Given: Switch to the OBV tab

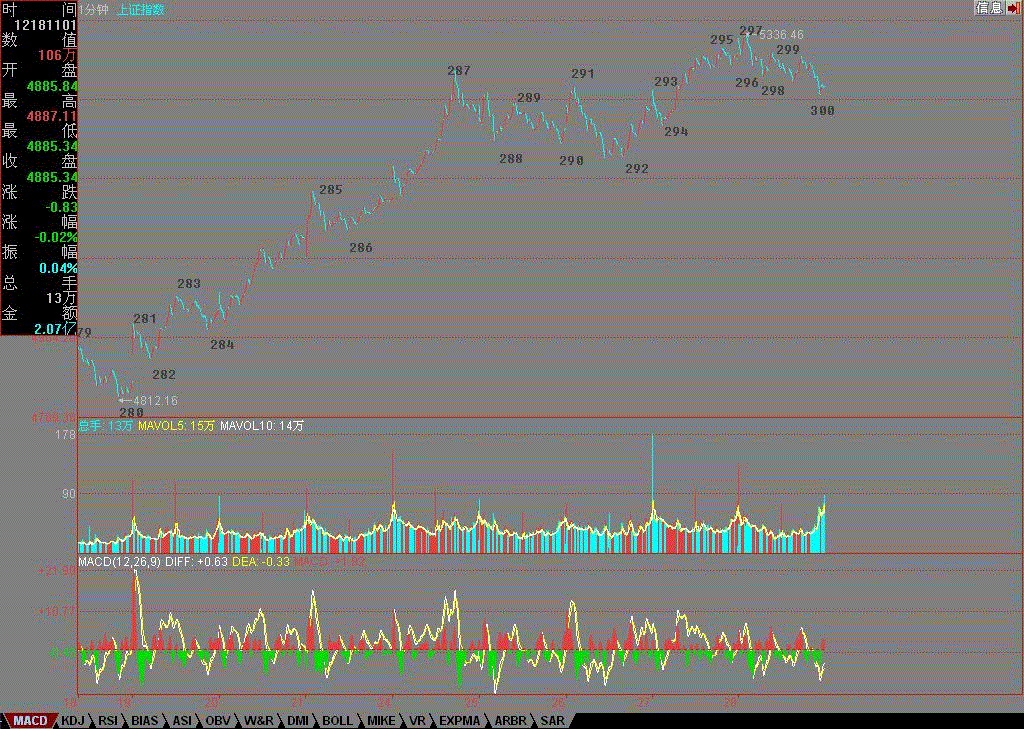Looking at the screenshot, I should point(217,720).
